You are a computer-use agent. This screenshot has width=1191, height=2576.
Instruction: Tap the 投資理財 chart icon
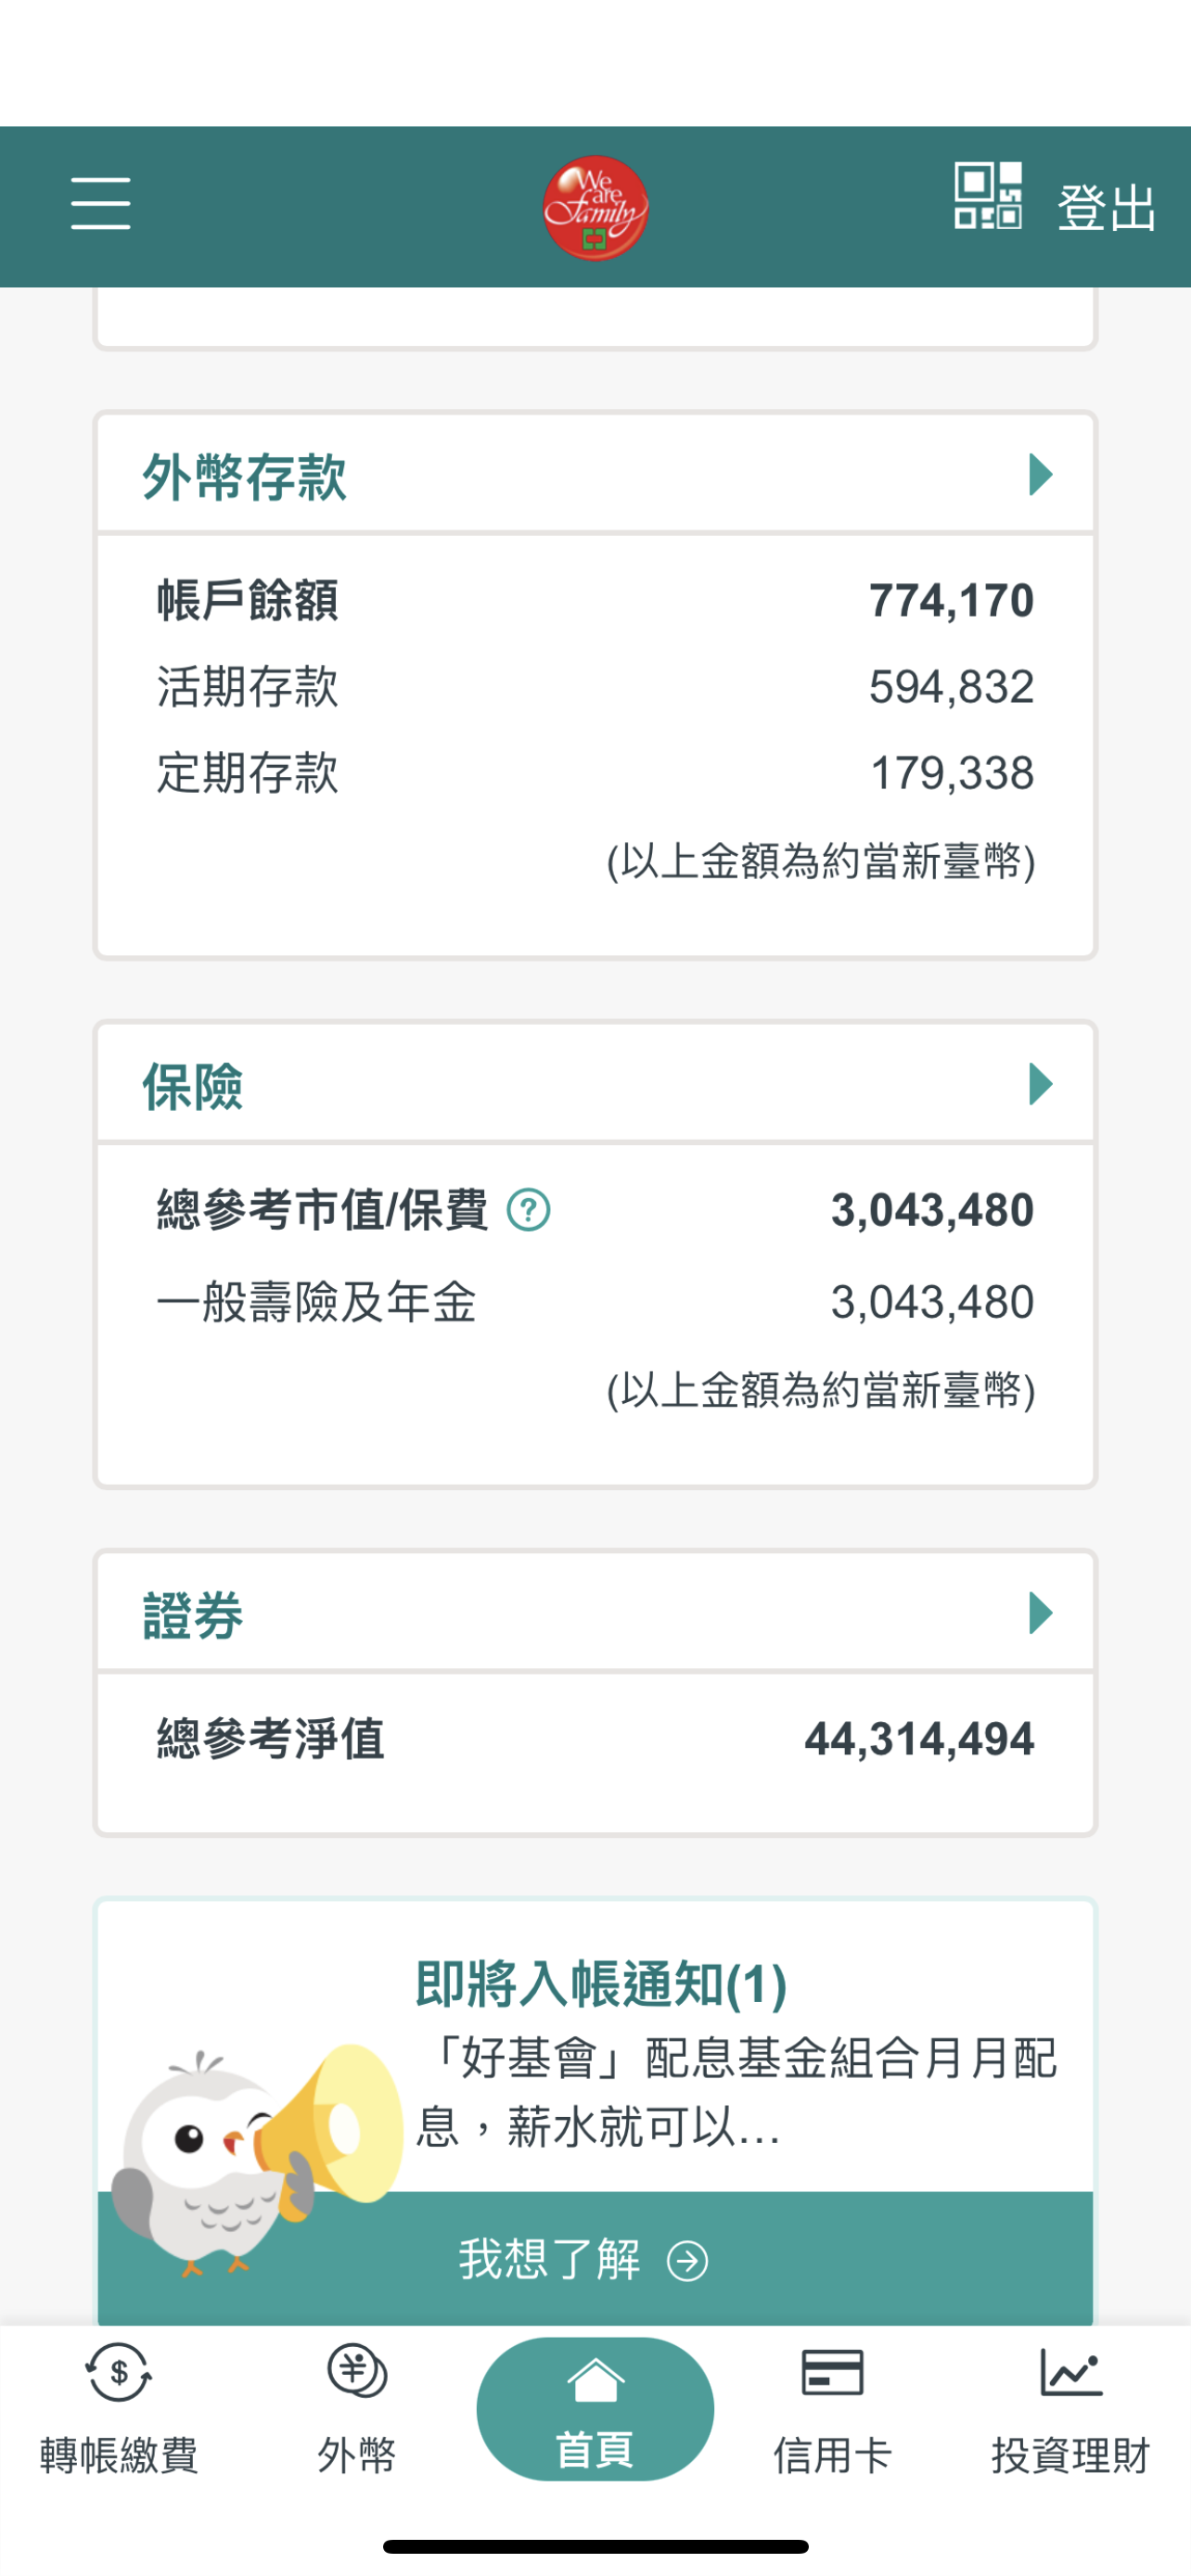(x=1070, y=2372)
